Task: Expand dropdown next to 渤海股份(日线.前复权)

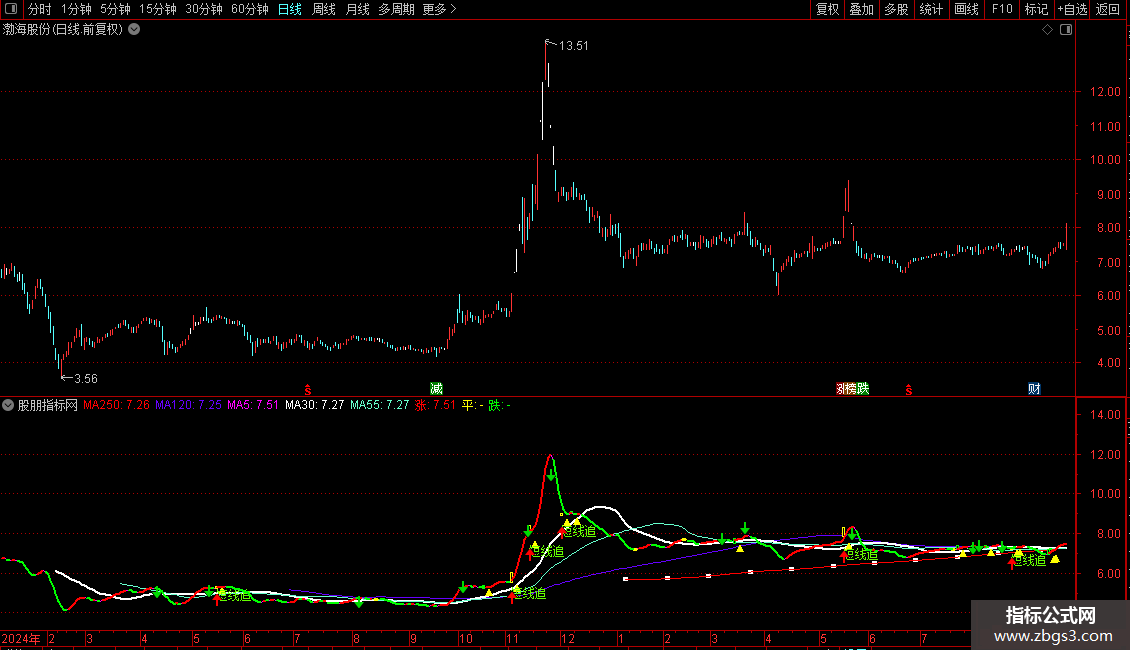Action: [134, 30]
